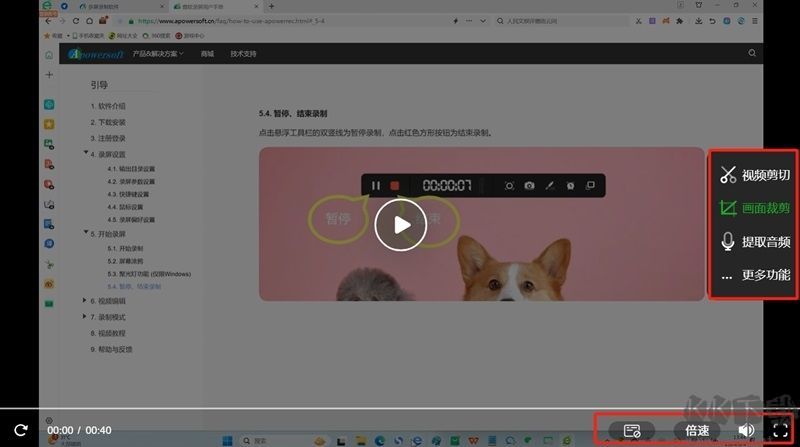Screen dimensions: 800x447
Task: Open the 360搜索 bookmark
Action: click(156, 36)
